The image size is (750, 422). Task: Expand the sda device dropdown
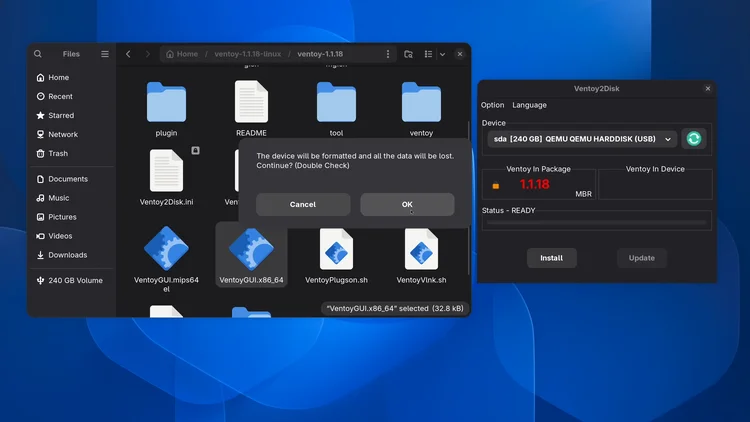(582, 139)
